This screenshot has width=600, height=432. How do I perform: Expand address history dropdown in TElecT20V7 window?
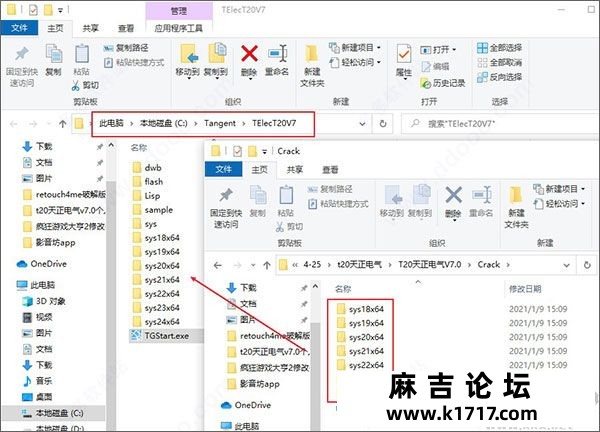(x=362, y=124)
